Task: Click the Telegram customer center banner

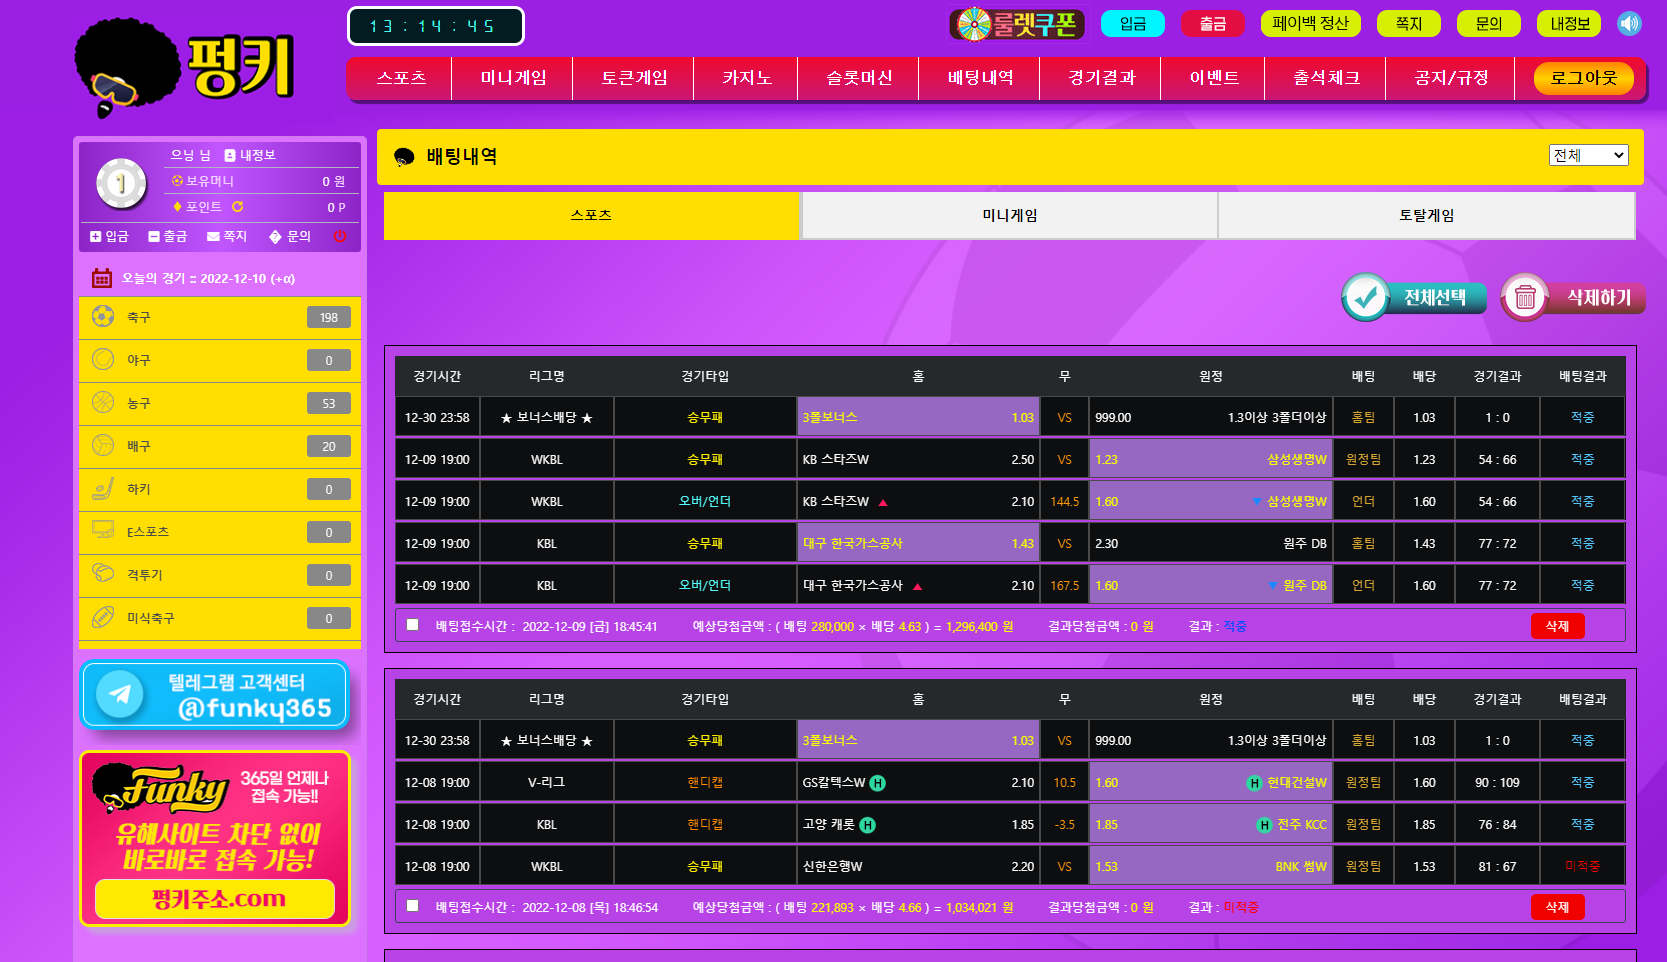Action: pyautogui.click(x=214, y=695)
